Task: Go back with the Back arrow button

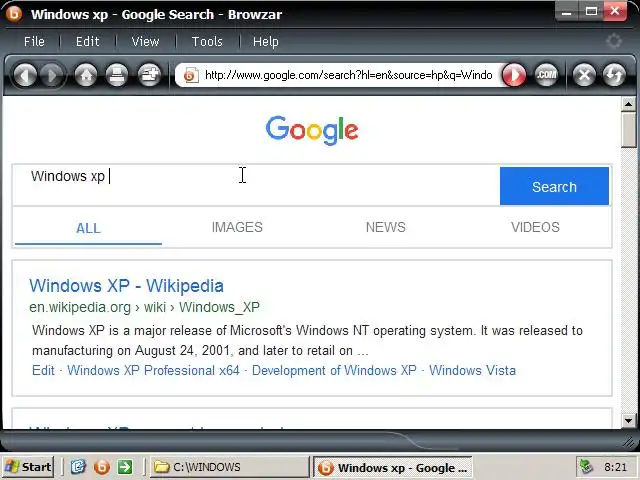Action: [x=25, y=76]
